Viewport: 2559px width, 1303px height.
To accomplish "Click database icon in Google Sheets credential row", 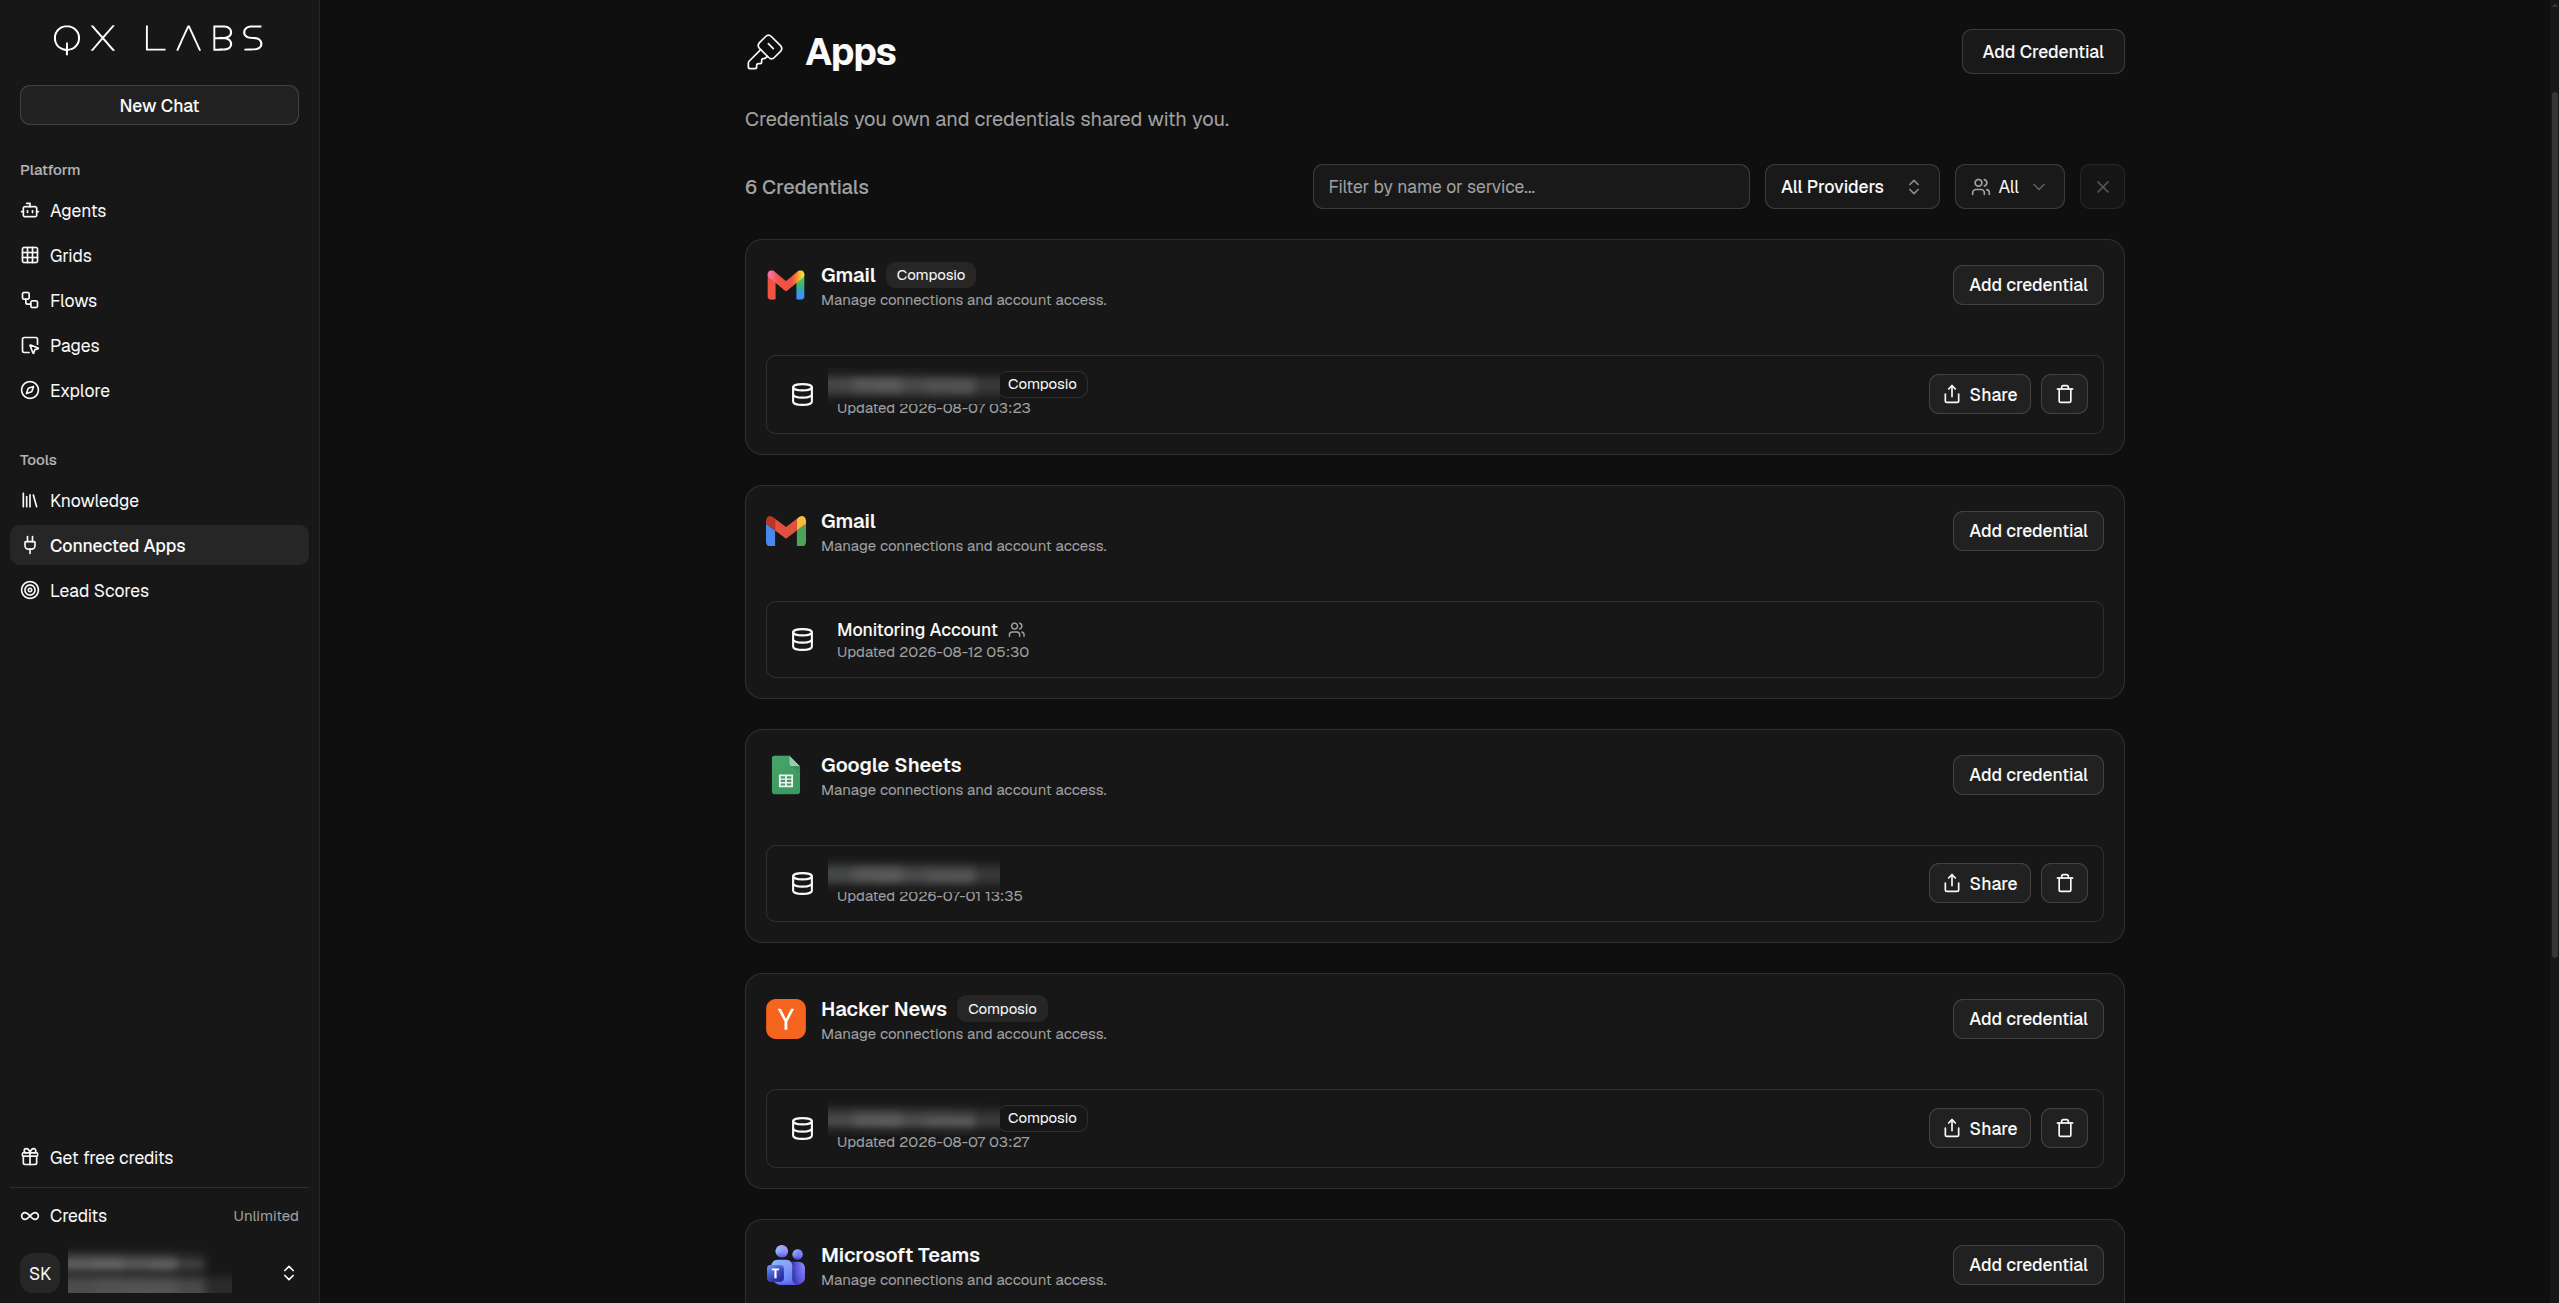I will 802,884.
